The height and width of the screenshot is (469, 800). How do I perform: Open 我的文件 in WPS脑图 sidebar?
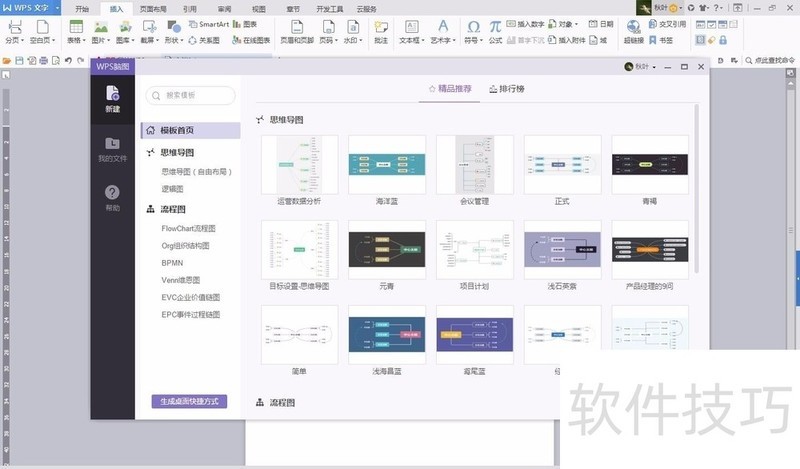coord(112,150)
